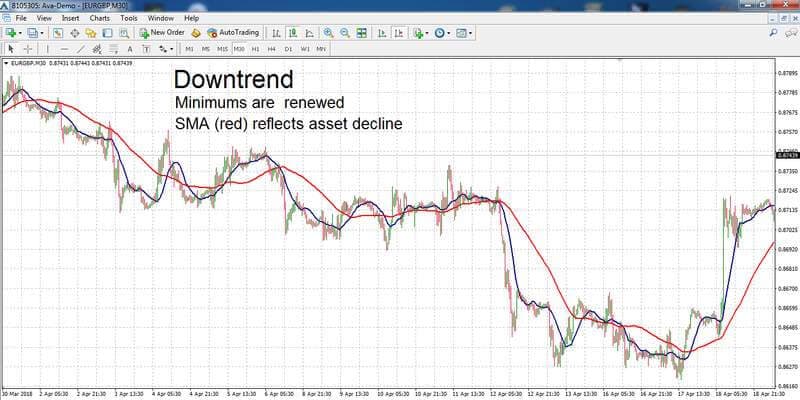The height and width of the screenshot is (400, 800).
Task: Select the Text Label tool
Action: tap(146, 49)
